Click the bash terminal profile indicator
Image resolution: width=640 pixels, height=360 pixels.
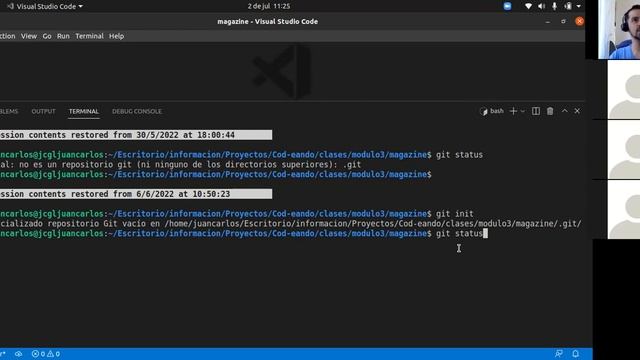[x=492, y=111]
